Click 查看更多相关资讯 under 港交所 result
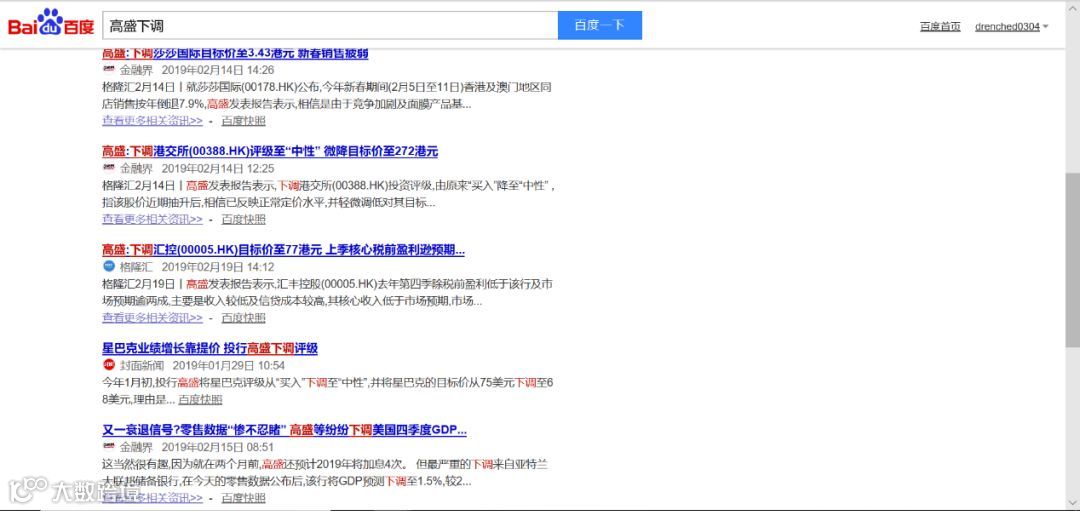1080x511 pixels. [x=152, y=219]
